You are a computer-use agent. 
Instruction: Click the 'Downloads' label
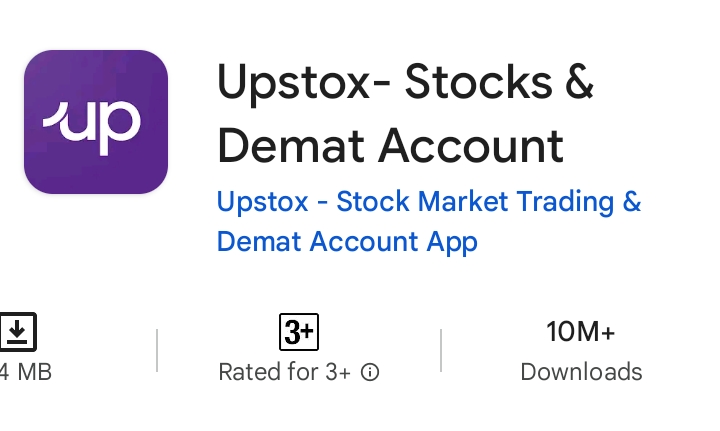click(581, 372)
